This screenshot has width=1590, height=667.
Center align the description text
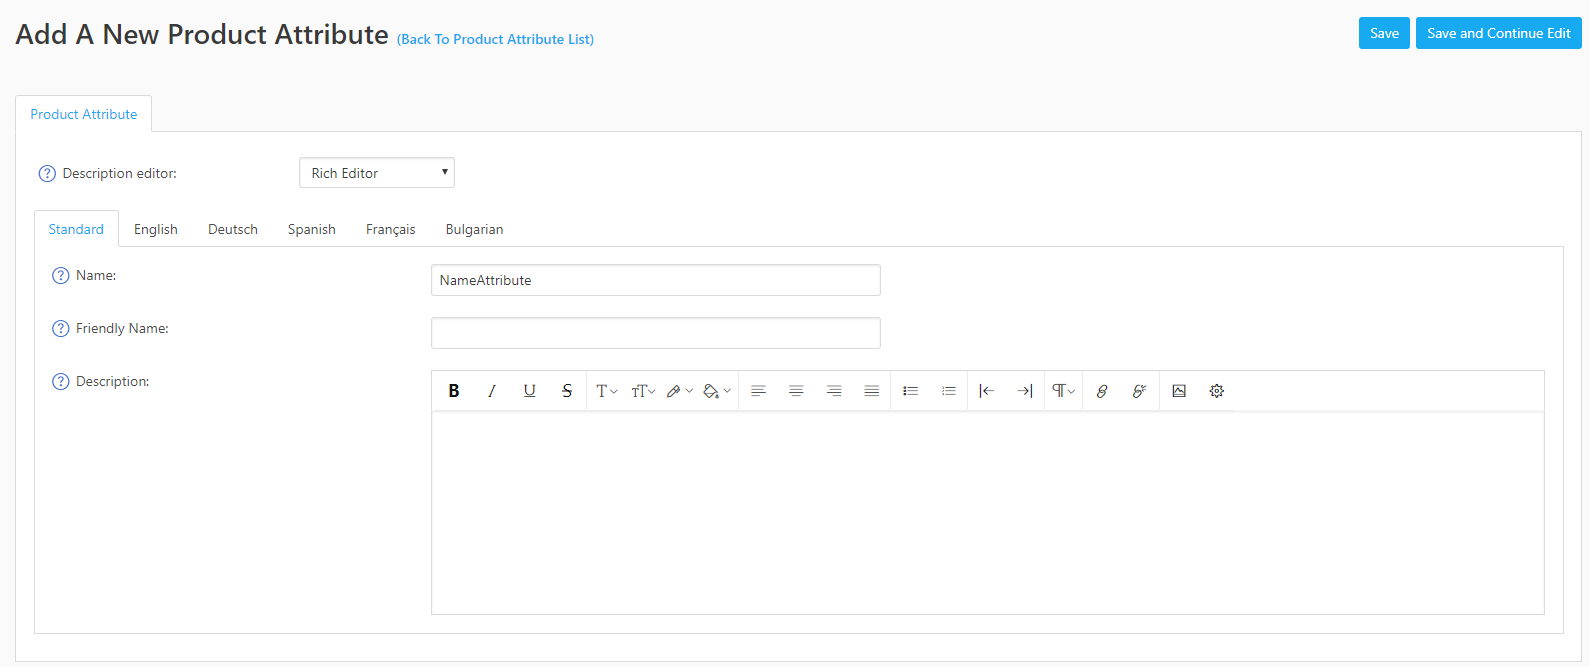(796, 391)
